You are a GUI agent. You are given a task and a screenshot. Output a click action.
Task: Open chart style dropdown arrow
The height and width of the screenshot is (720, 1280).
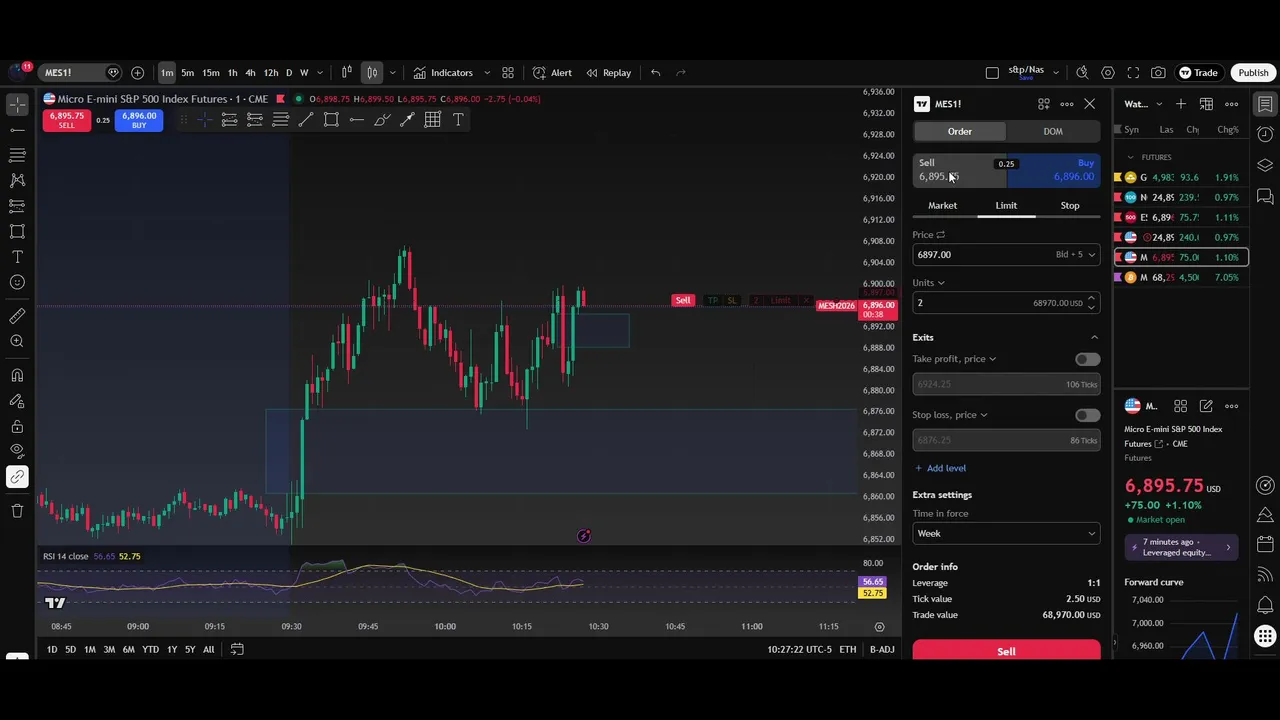pyautogui.click(x=392, y=73)
